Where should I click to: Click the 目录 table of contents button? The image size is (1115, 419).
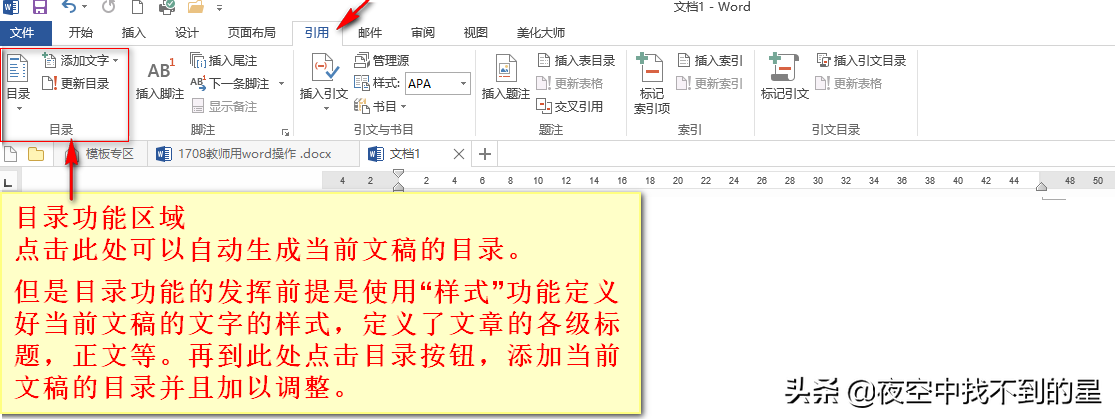click(18, 81)
